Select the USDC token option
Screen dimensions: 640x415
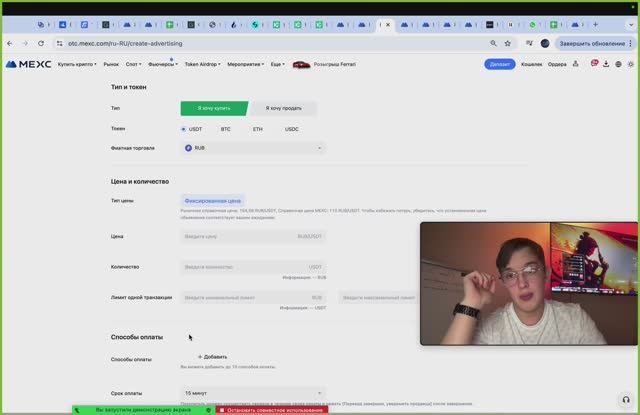[291, 129]
